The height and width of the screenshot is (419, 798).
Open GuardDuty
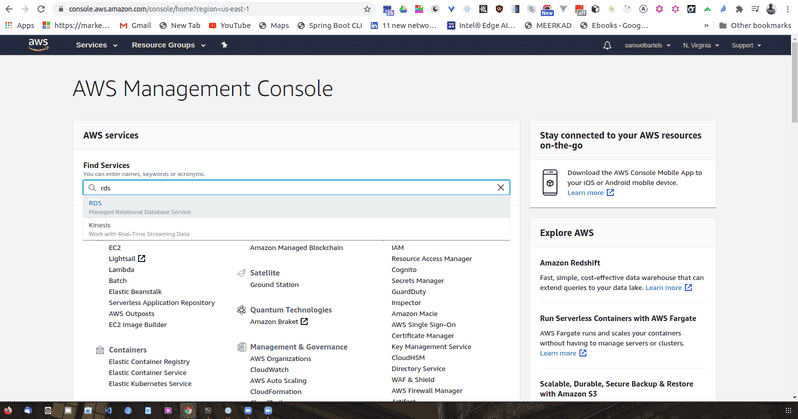pyautogui.click(x=409, y=292)
